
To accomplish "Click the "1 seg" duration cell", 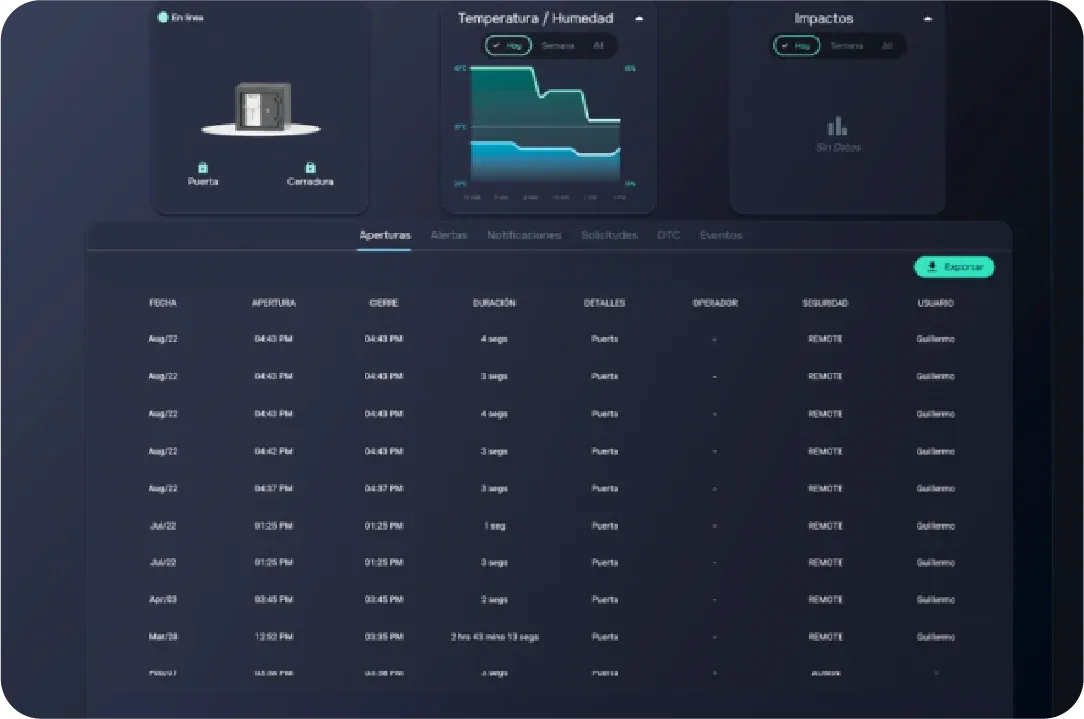I will pyautogui.click(x=494, y=525).
